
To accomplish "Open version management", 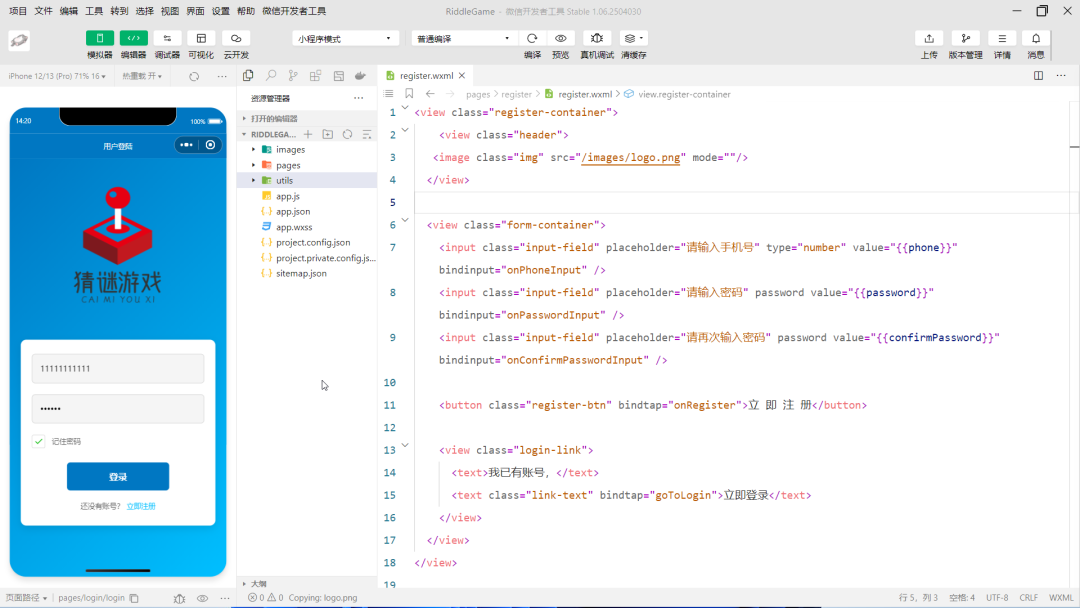I will (x=965, y=39).
